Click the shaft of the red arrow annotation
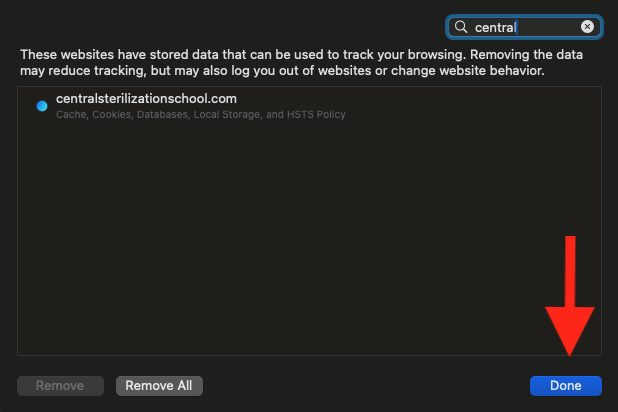 (570, 271)
